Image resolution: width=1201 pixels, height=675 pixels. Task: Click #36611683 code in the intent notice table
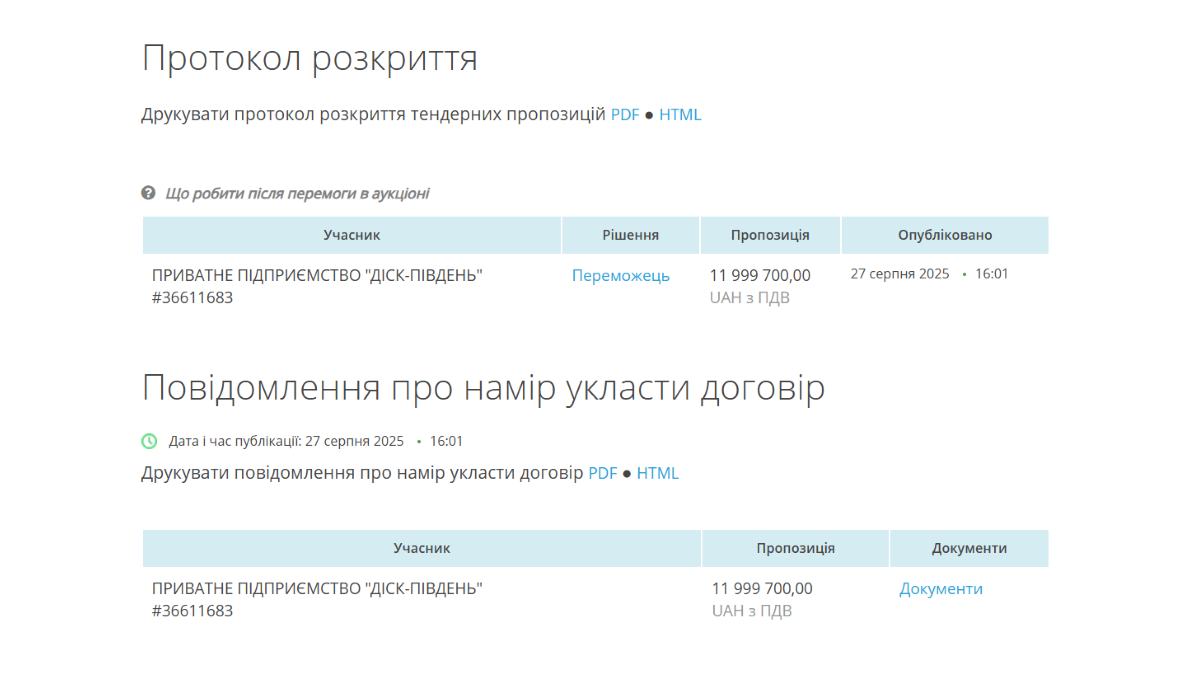tap(192, 610)
